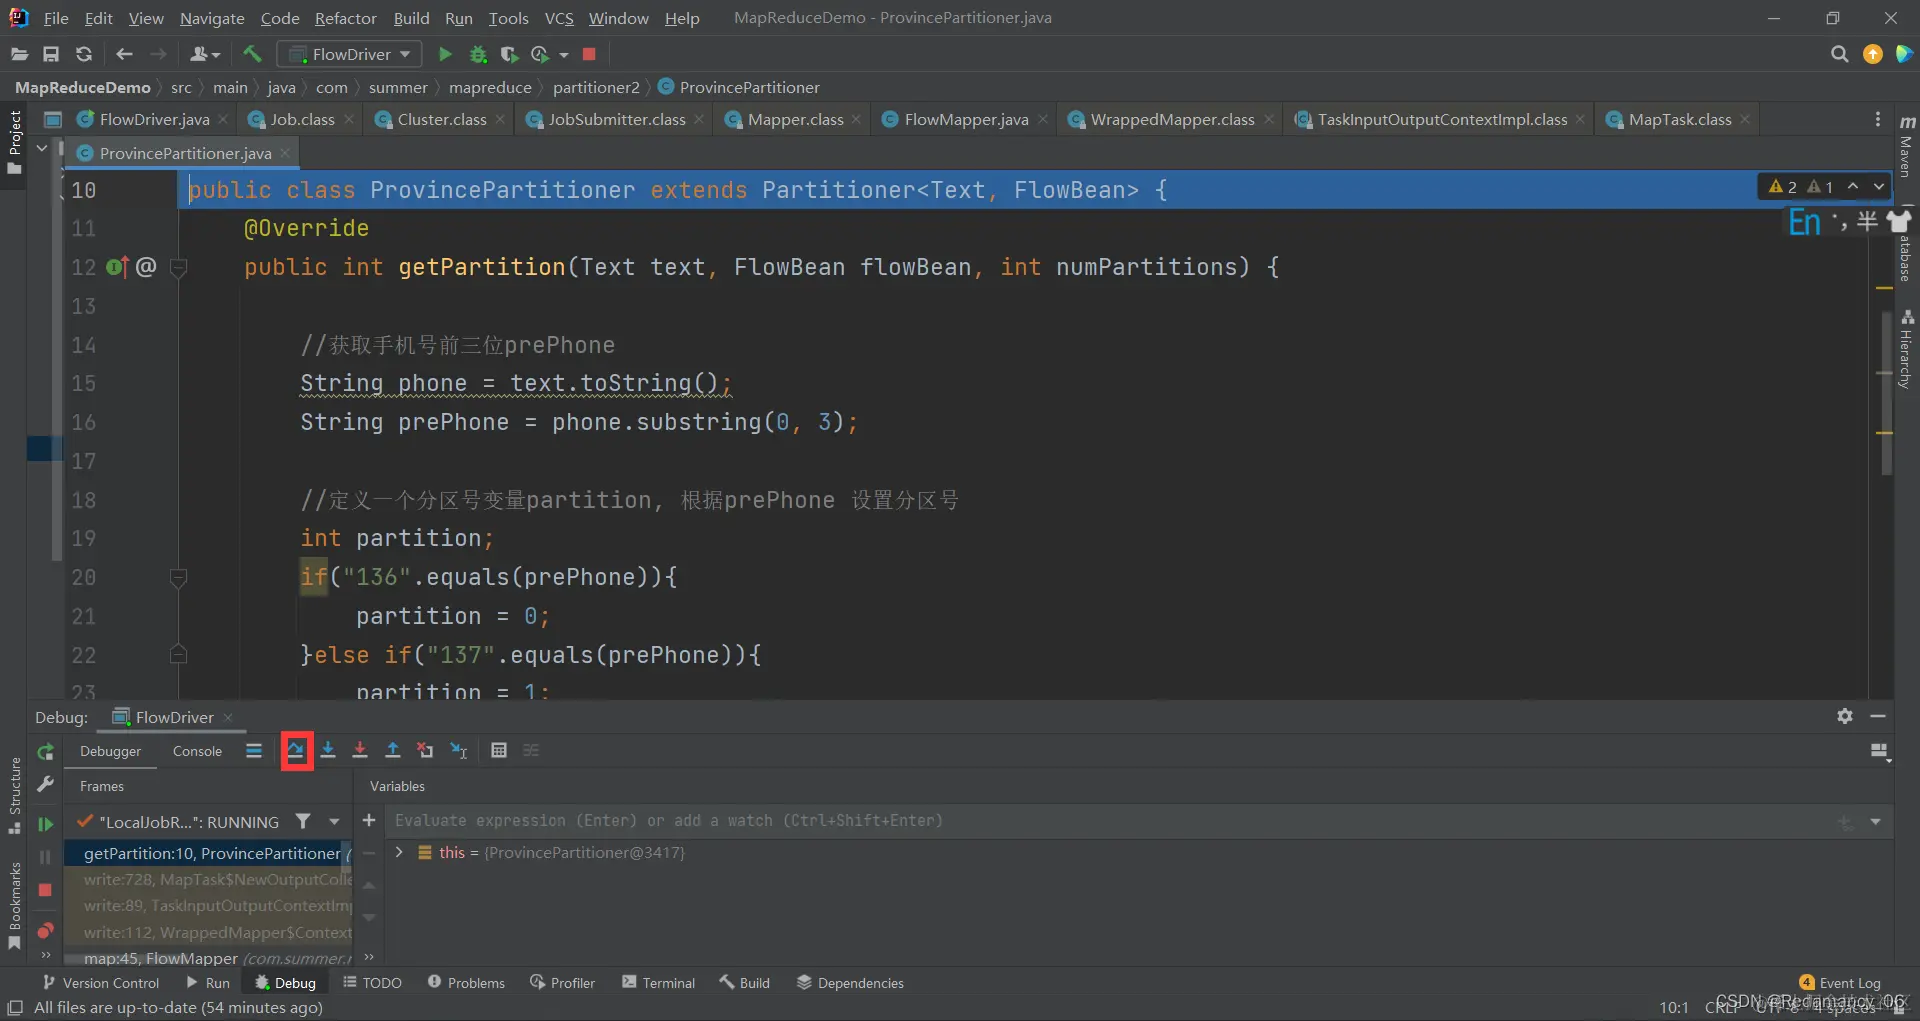Switch to the FlowMapper.java tab
This screenshot has width=1920, height=1021.
pyautogui.click(x=965, y=119)
